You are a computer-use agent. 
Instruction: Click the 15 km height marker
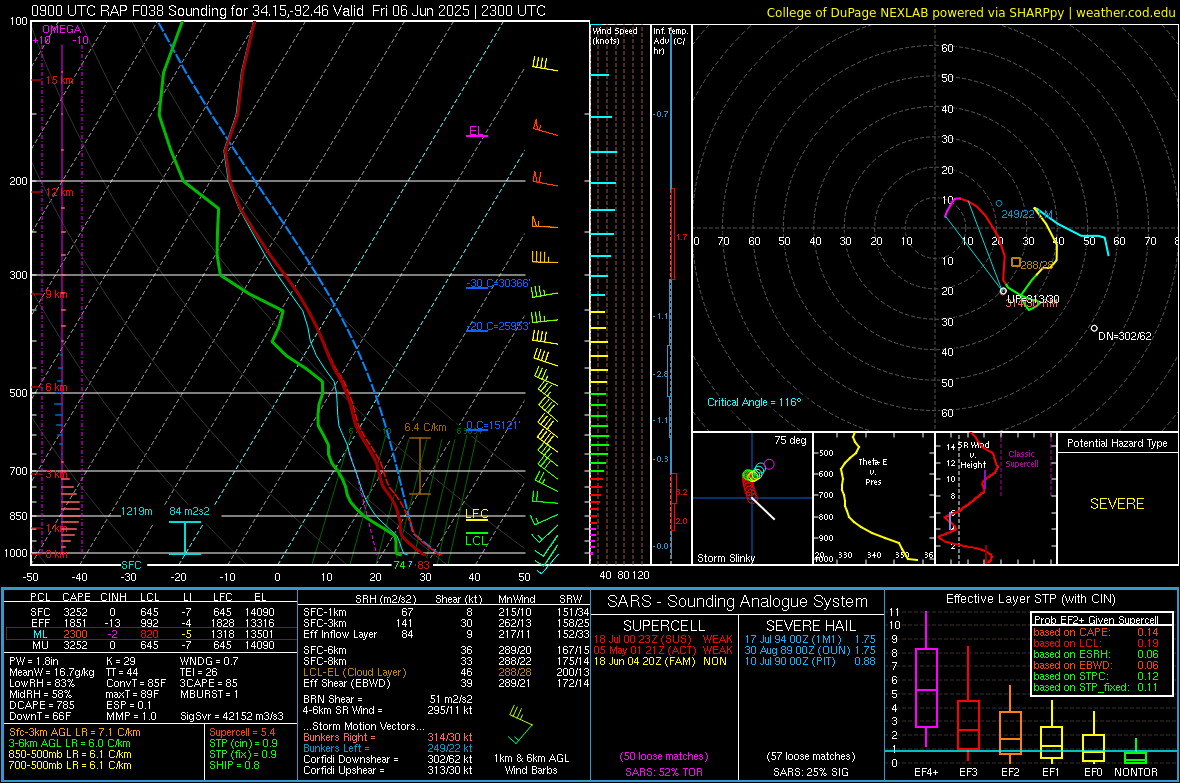coord(59,80)
